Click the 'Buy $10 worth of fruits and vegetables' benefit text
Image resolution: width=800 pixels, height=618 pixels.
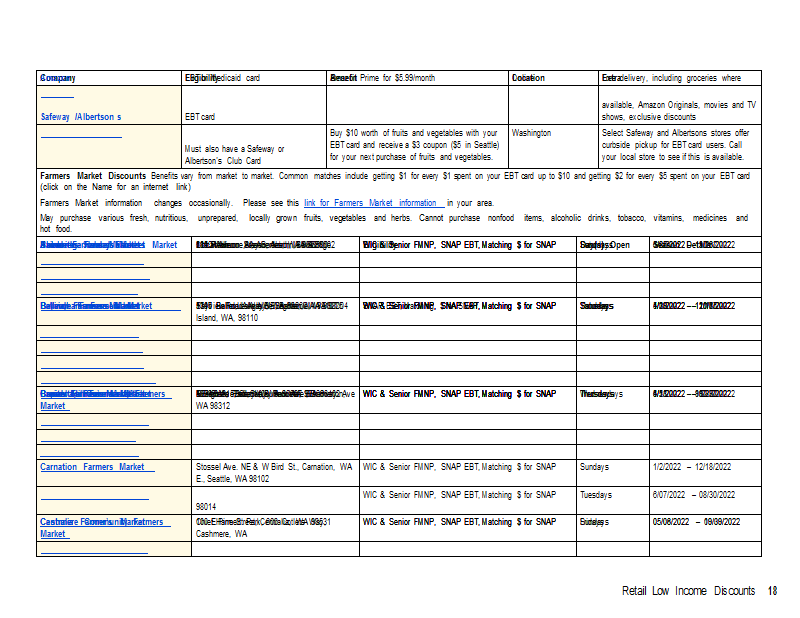click(x=414, y=145)
